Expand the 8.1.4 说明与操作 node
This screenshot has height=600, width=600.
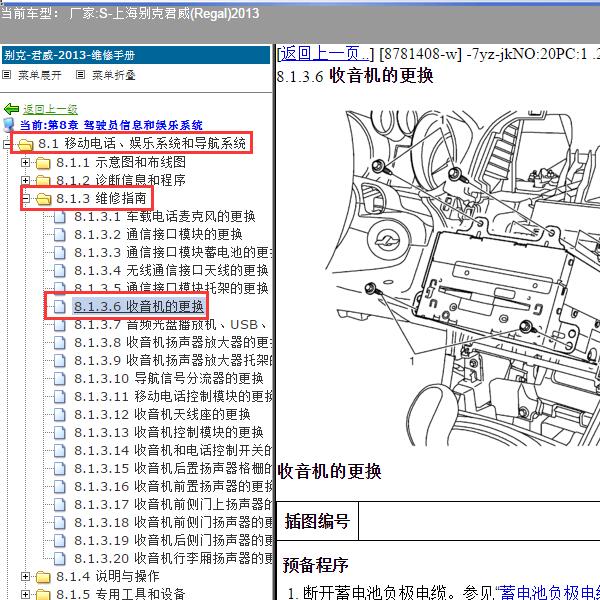pyautogui.click(x=25, y=576)
